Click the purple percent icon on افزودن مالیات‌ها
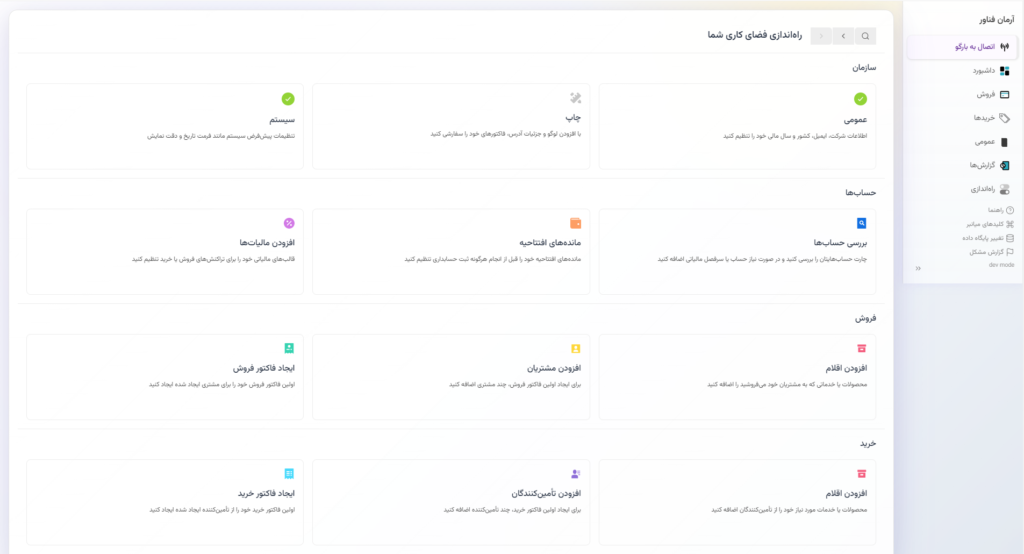 289,223
